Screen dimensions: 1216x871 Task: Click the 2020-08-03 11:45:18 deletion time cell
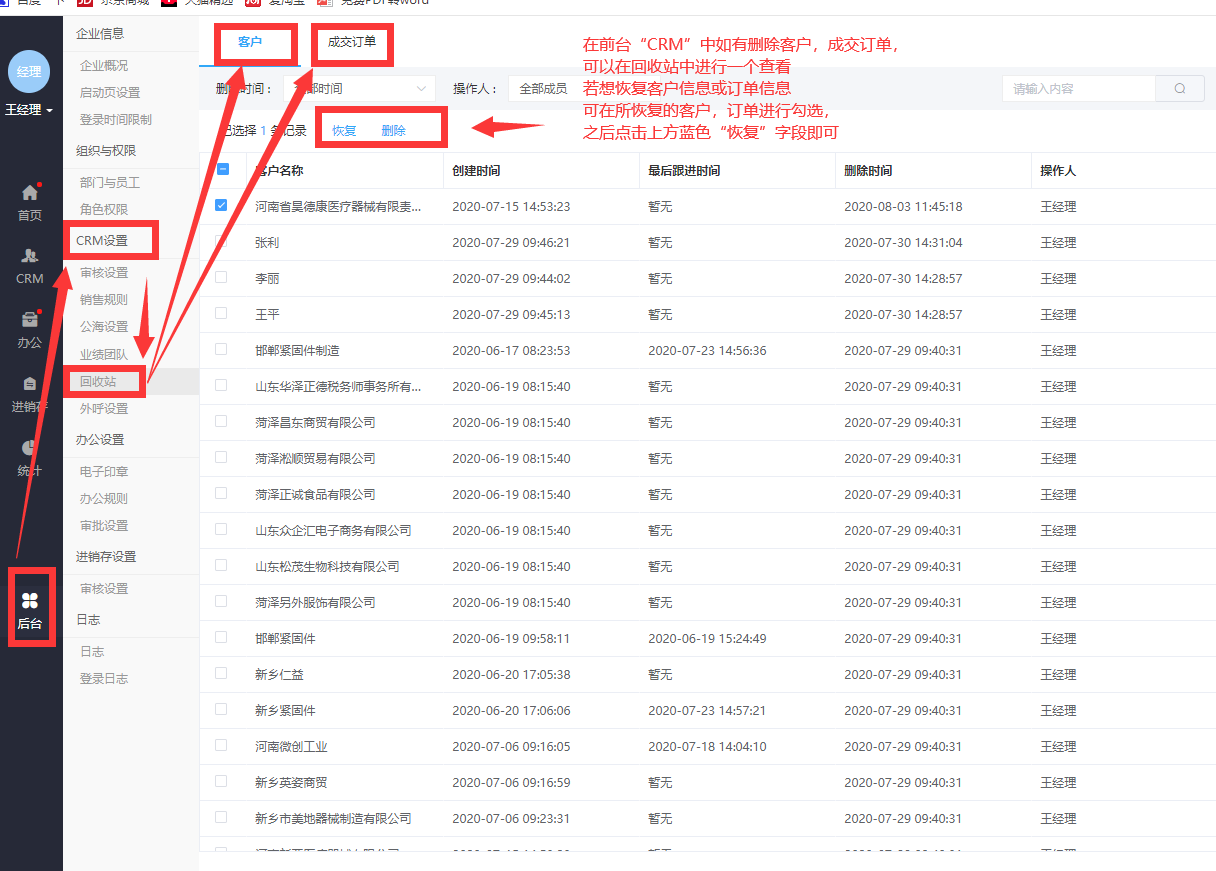[x=903, y=206]
